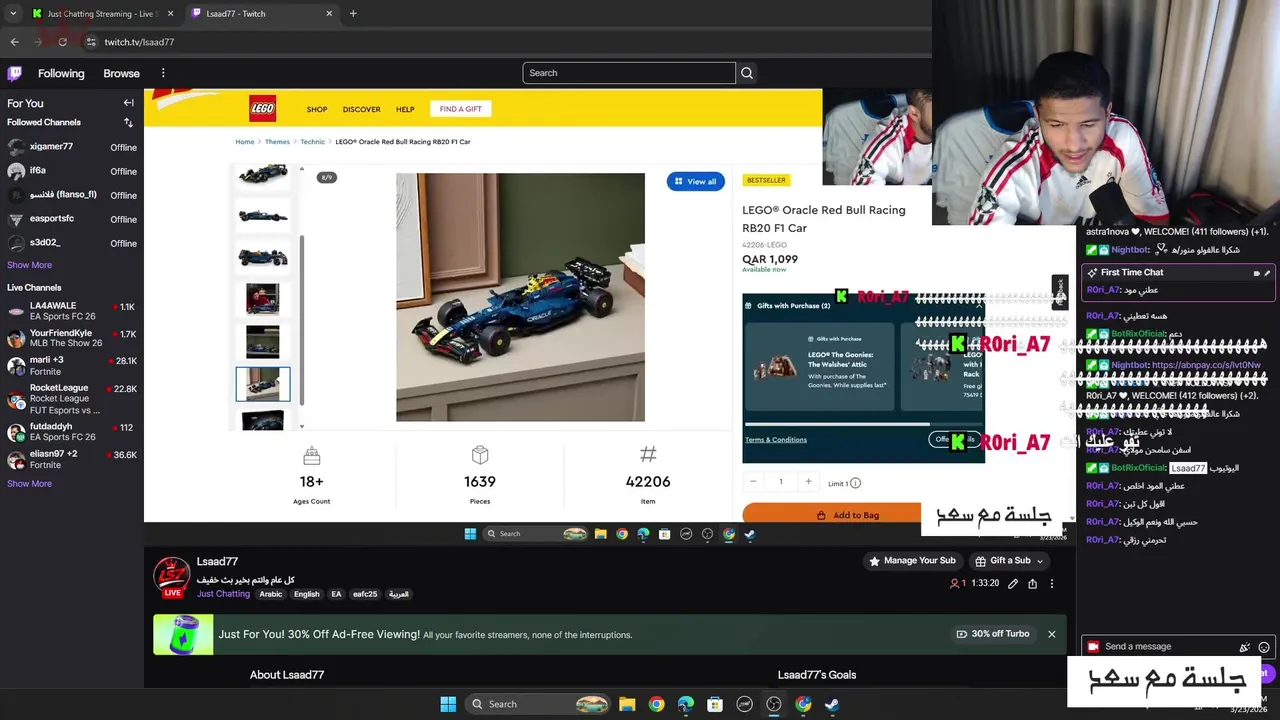The width and height of the screenshot is (1280, 720).
Task: Open Microsoft Store from taskbar
Action: click(x=715, y=704)
